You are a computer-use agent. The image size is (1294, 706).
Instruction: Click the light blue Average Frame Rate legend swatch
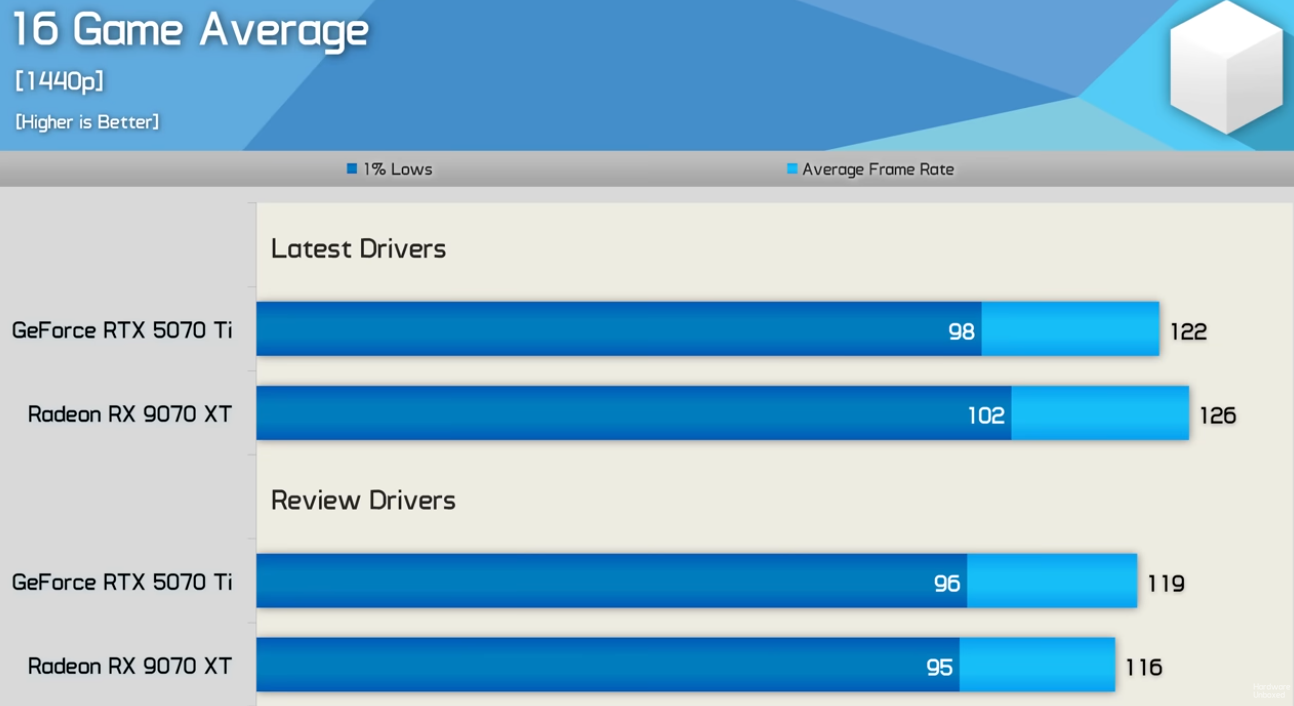point(792,169)
